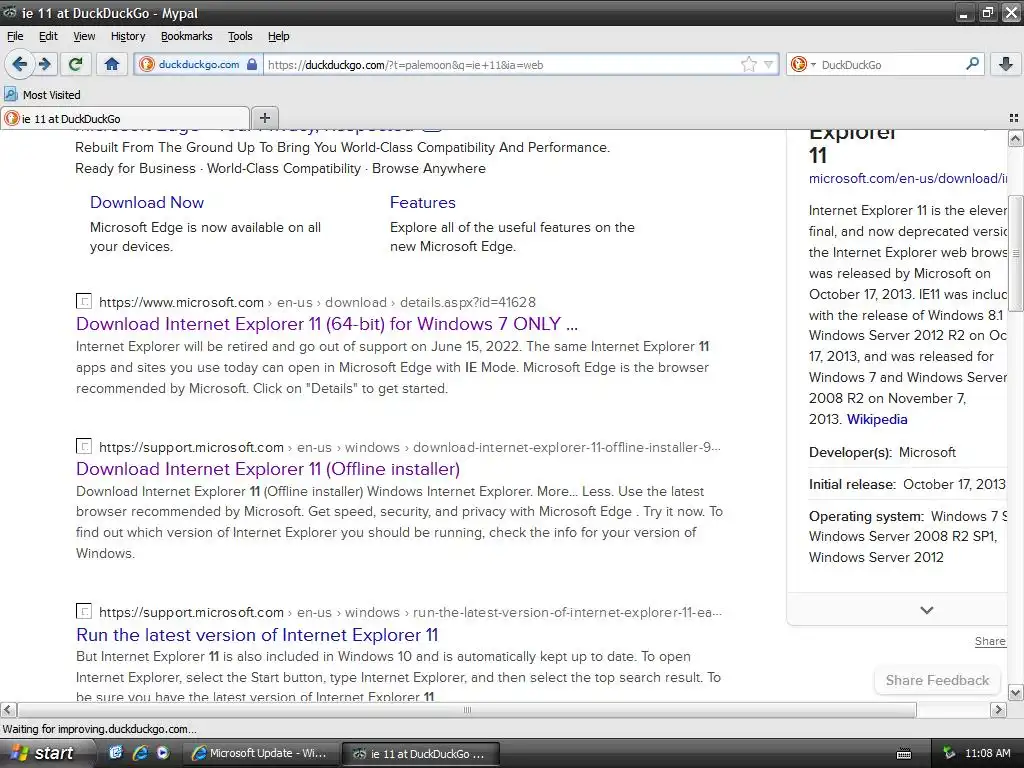Image resolution: width=1024 pixels, height=768 pixels.
Task: Click the page scroll up arrow
Action: coord(1015,138)
